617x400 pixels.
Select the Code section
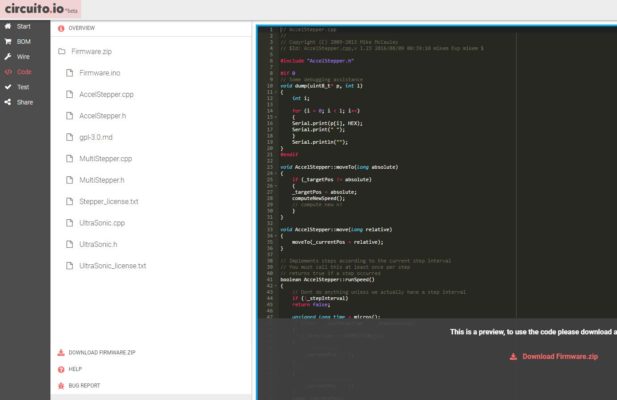[x=24, y=72]
